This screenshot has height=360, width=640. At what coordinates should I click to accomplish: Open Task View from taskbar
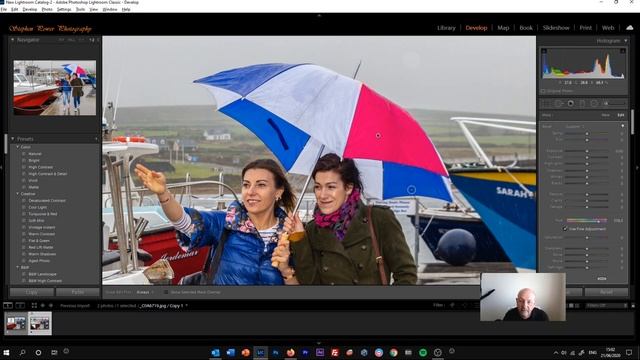tap(54, 352)
